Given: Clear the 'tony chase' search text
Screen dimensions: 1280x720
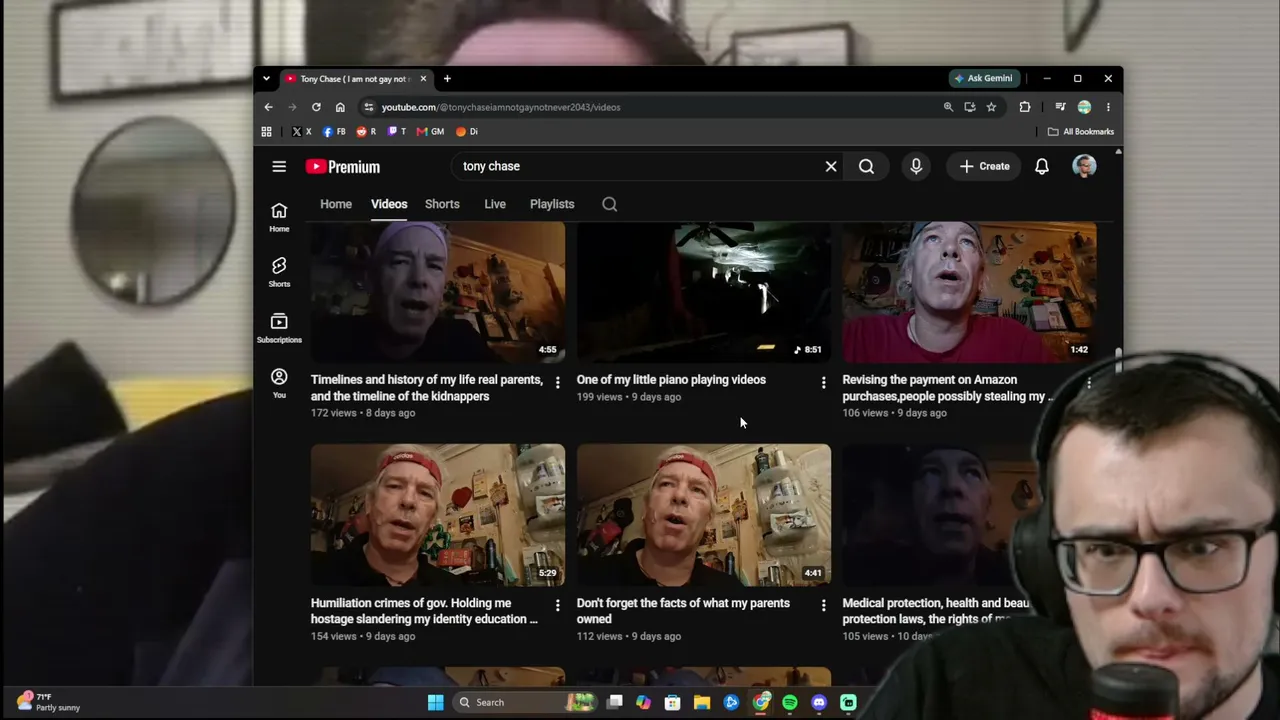Looking at the screenshot, I should [x=831, y=167].
